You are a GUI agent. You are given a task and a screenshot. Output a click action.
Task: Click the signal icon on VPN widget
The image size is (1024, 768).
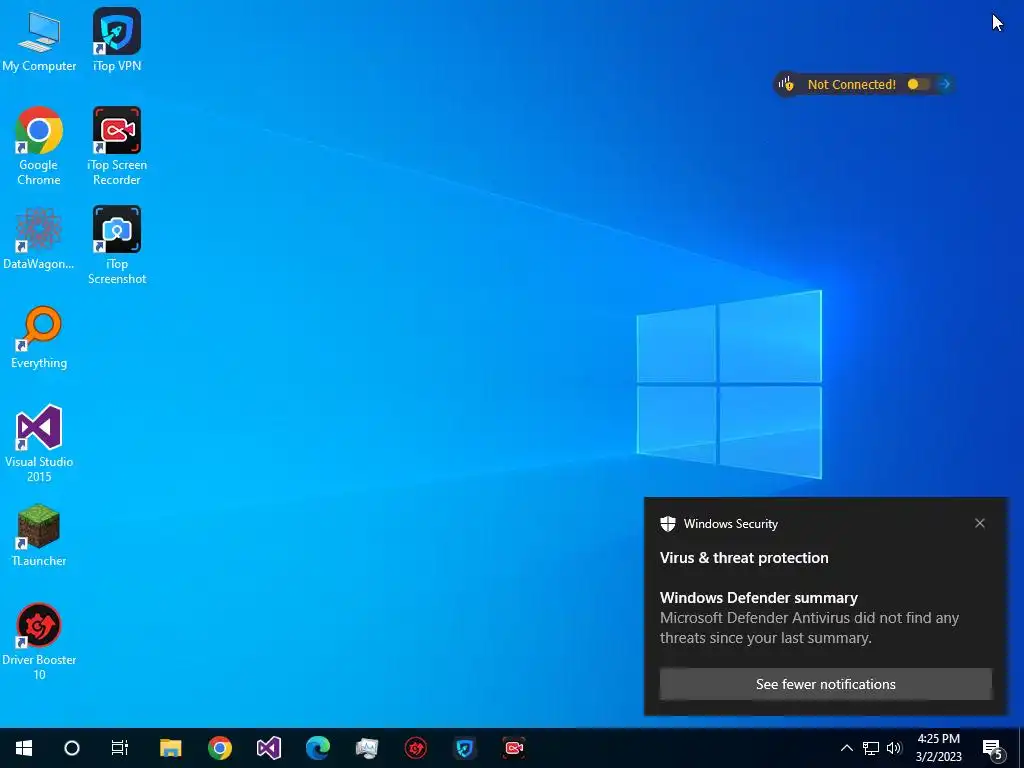tap(786, 84)
